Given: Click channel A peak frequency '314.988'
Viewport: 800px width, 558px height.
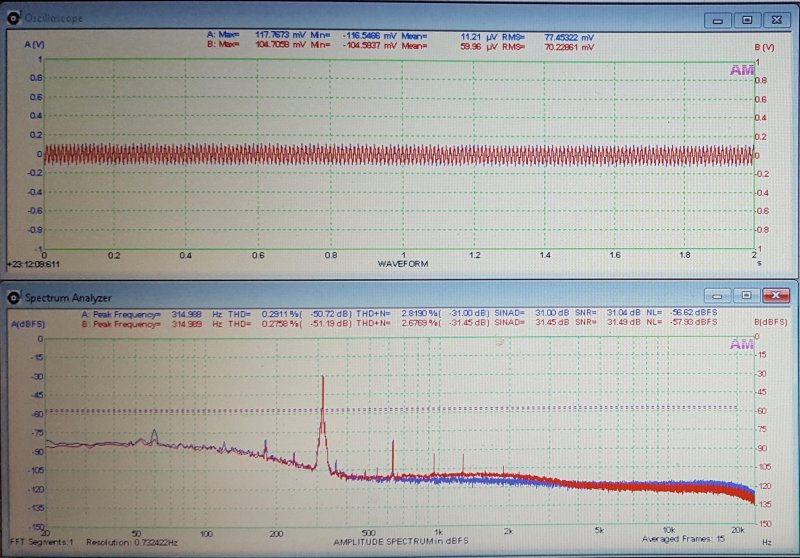Looking at the screenshot, I should (187, 314).
